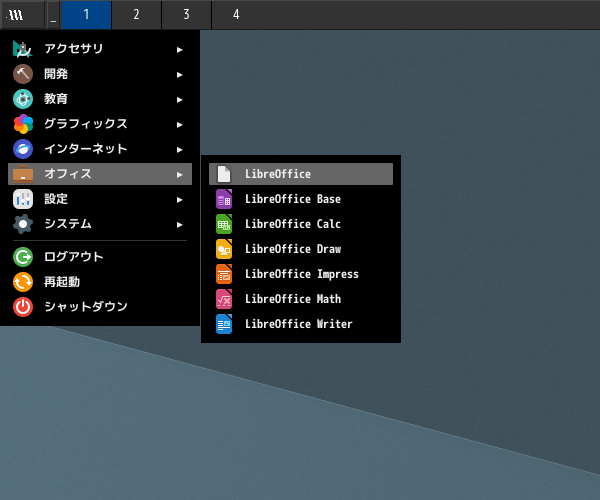
Task: Launch LibreOffice Draw from submenu
Action: tap(301, 249)
